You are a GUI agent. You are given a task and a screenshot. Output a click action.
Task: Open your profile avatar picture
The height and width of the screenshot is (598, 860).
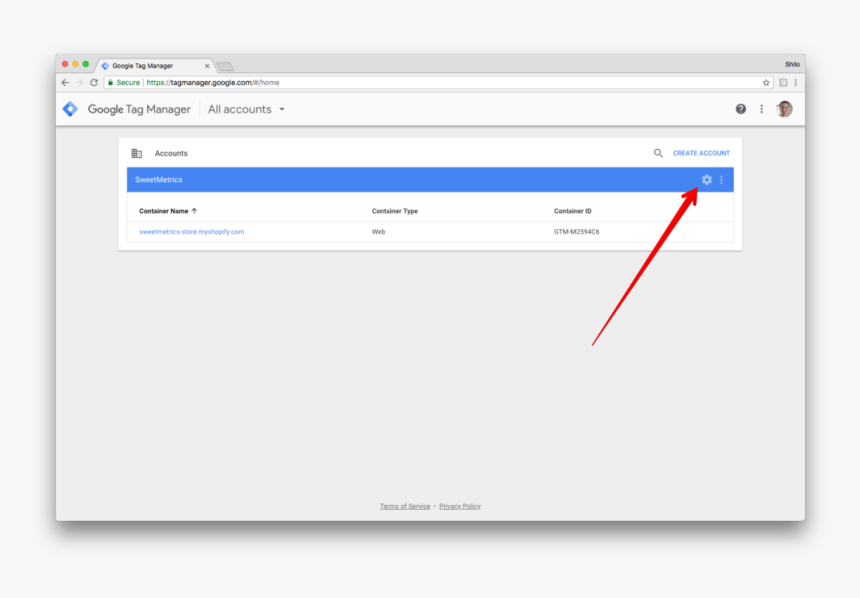tap(784, 109)
